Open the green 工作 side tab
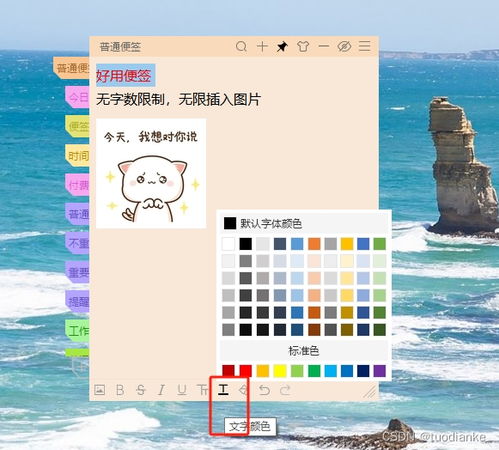The height and width of the screenshot is (450, 499). [x=77, y=331]
